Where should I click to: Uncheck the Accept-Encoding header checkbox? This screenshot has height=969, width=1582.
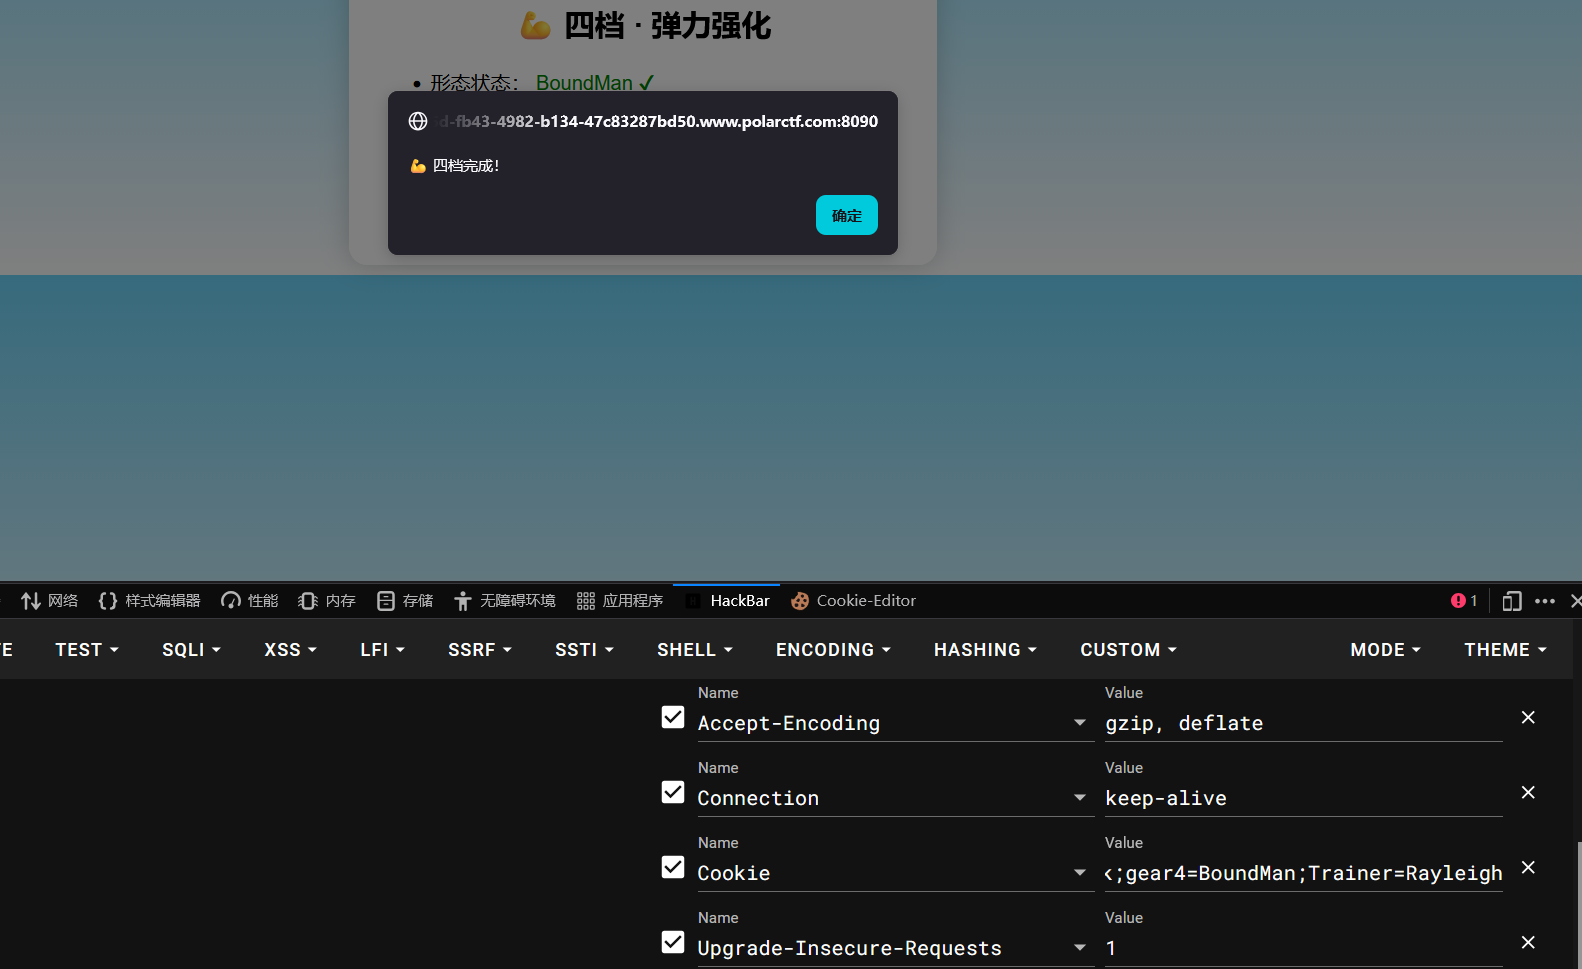tap(673, 717)
